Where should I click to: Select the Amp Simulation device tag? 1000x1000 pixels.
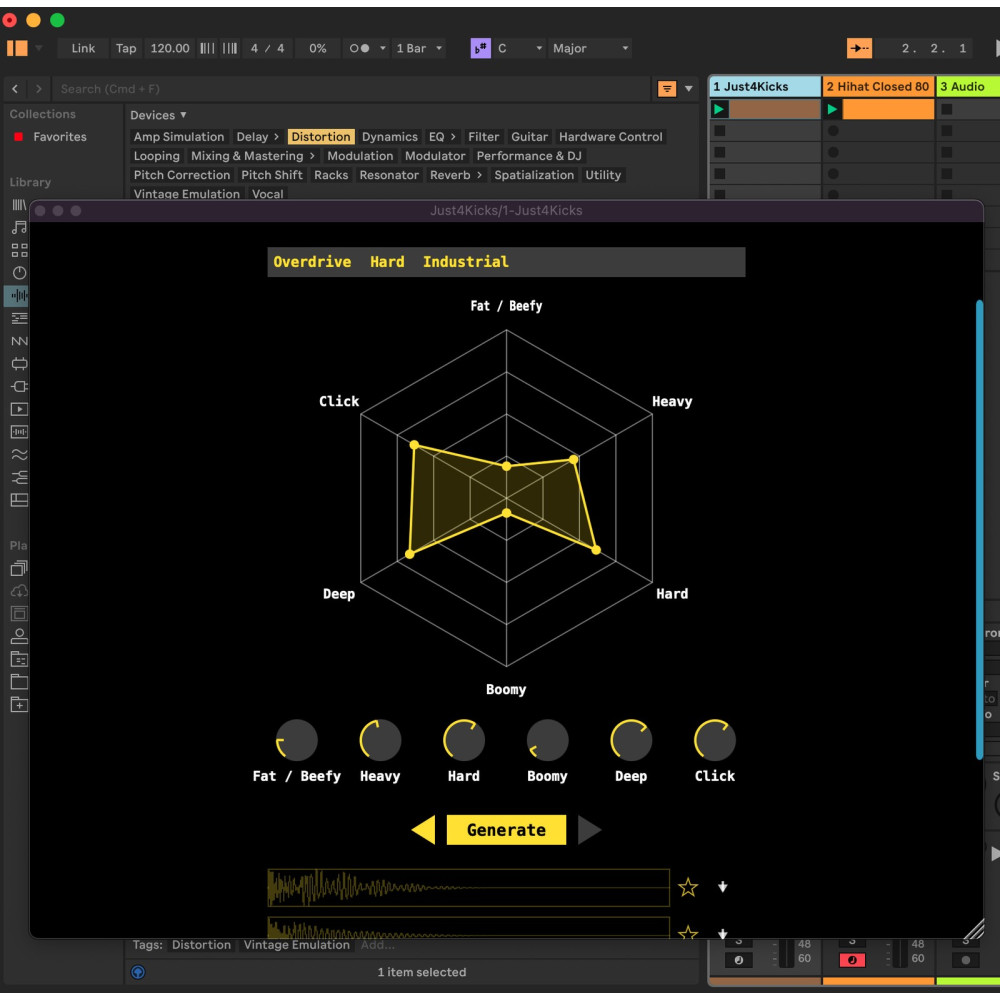point(179,137)
